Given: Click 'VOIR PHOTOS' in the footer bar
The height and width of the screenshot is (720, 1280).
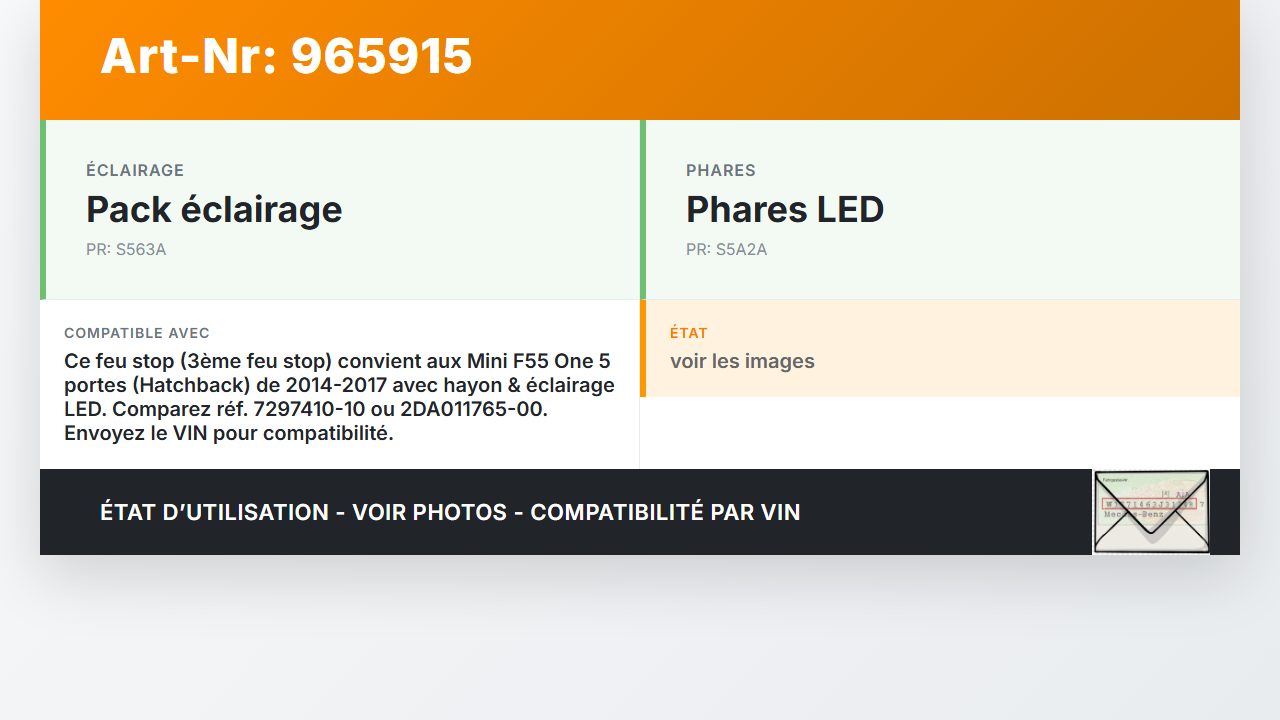Looking at the screenshot, I should 429,512.
